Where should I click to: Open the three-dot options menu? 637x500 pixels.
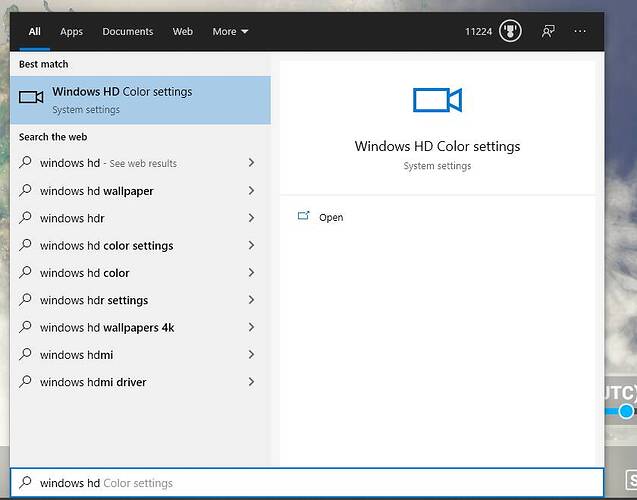tap(580, 31)
